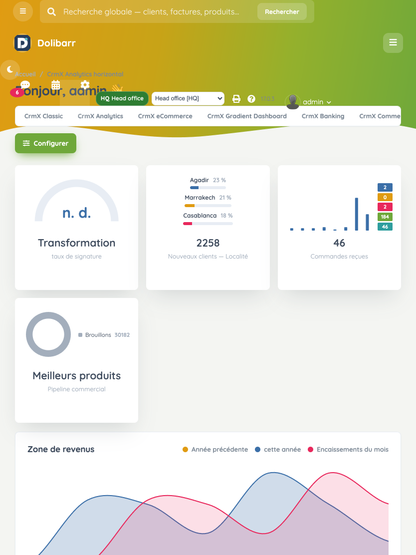Toggle the Année précédente legend series

tap(215, 450)
